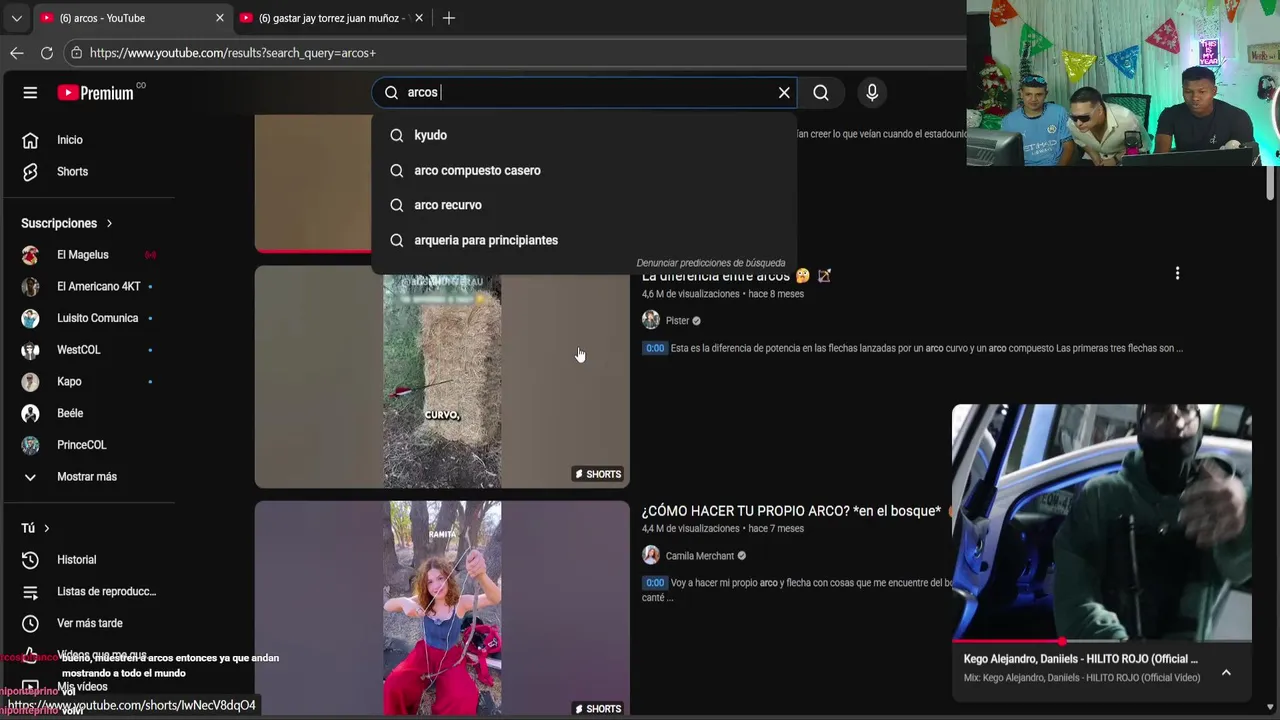Reload the current page
The width and height of the screenshot is (1280, 720).
pos(47,53)
